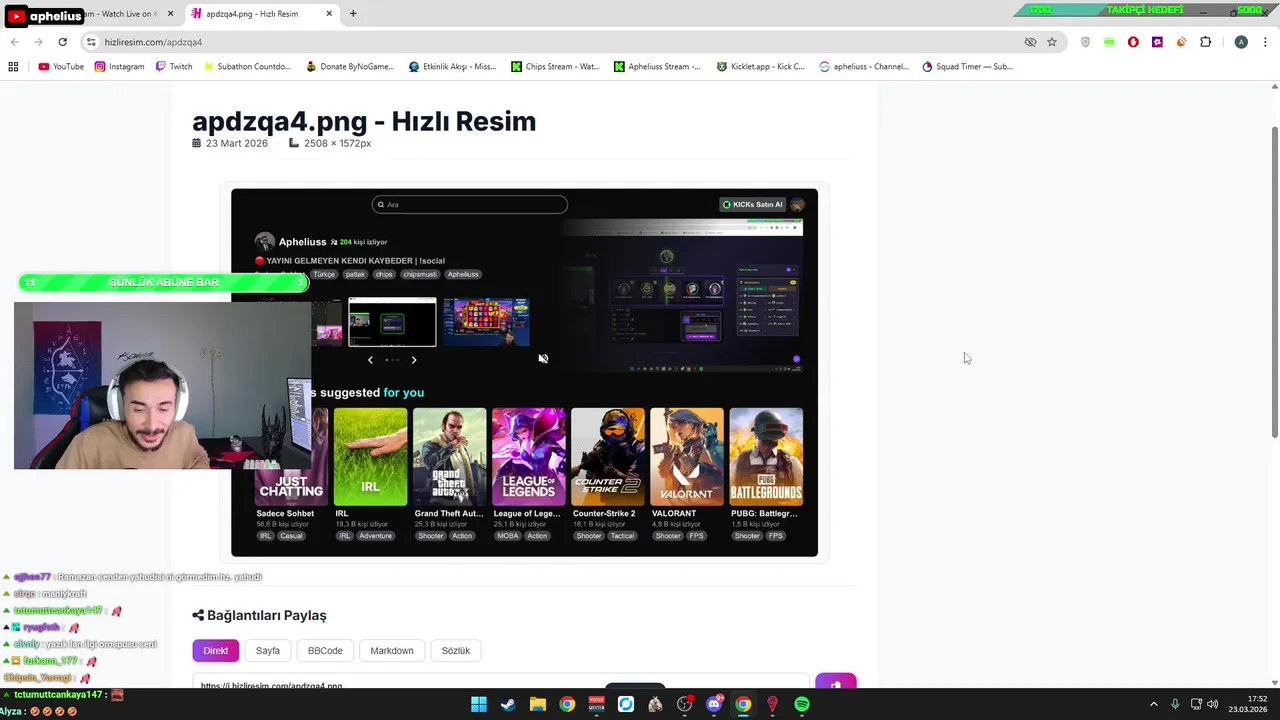The image size is (1280, 720).
Task: Click the upload date 23 Mart 2026
Action: [x=237, y=143]
